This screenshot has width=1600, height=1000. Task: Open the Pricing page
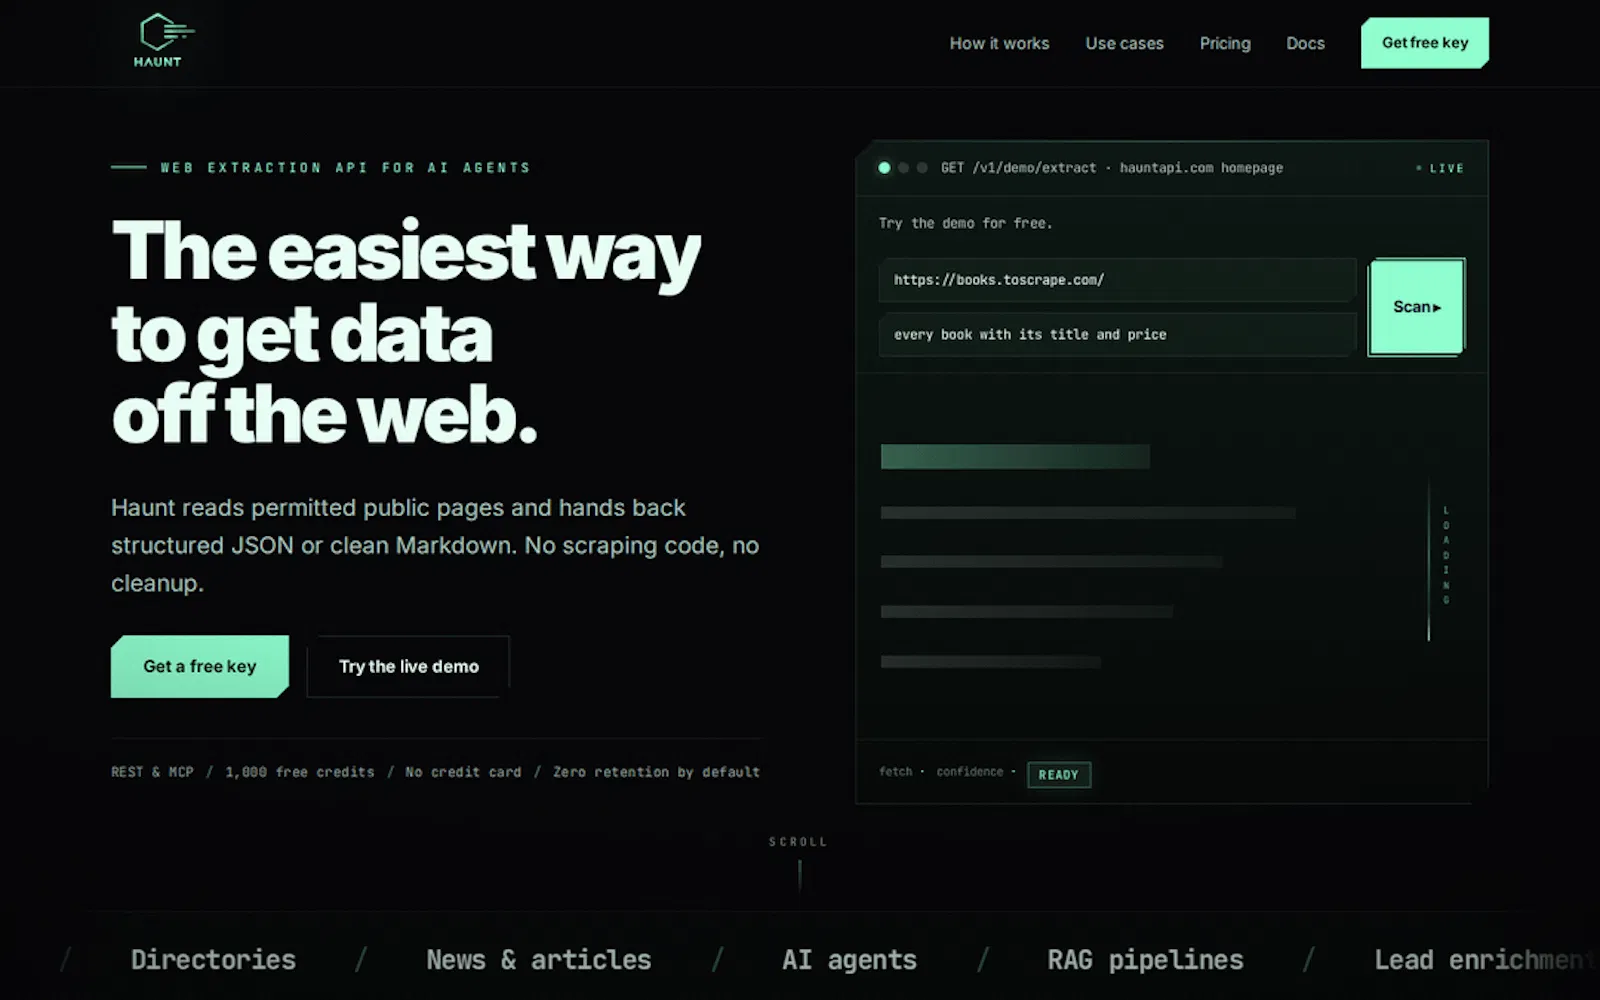tap(1225, 43)
